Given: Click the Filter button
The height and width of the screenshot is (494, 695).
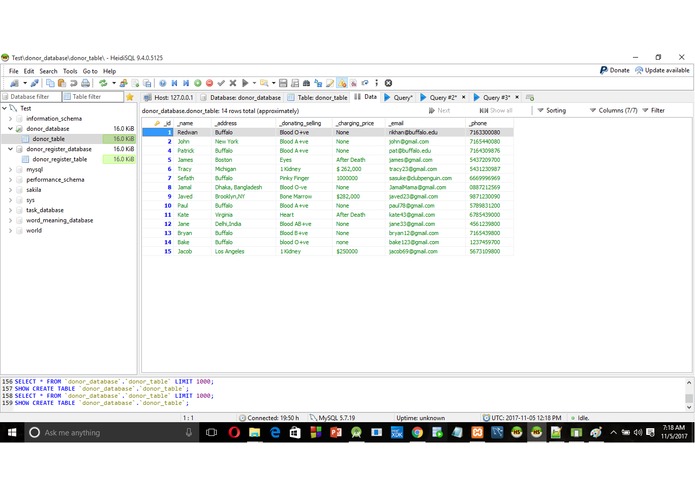Looking at the screenshot, I should click(x=653, y=110).
